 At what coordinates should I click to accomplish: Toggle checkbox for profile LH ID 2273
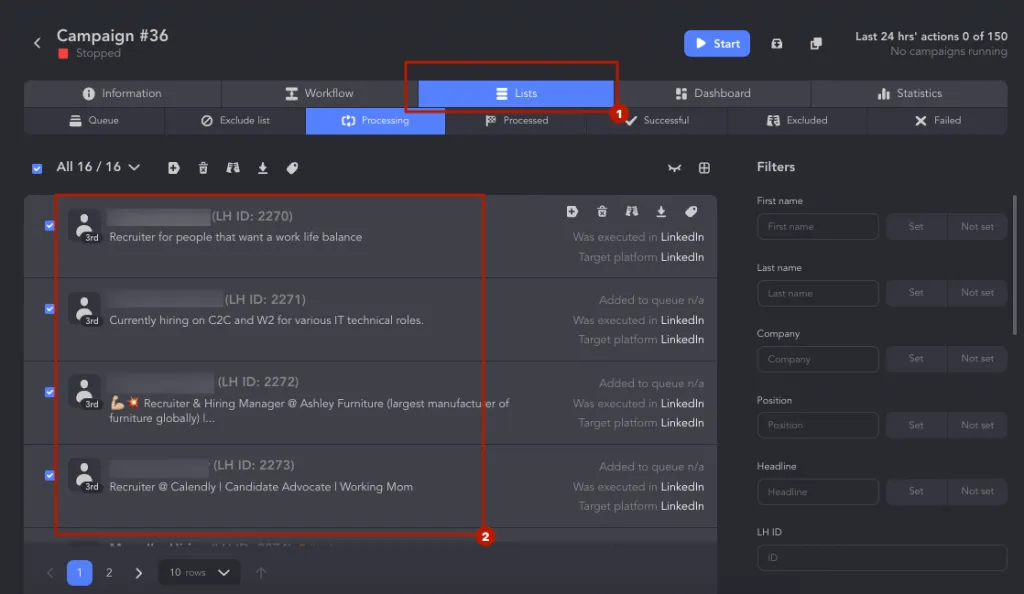point(50,475)
